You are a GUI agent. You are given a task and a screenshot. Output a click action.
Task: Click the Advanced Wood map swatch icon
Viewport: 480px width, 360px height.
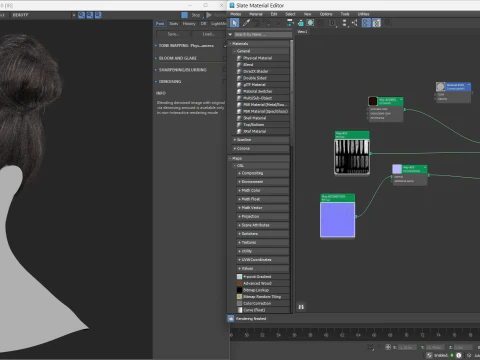pyautogui.click(x=239, y=283)
